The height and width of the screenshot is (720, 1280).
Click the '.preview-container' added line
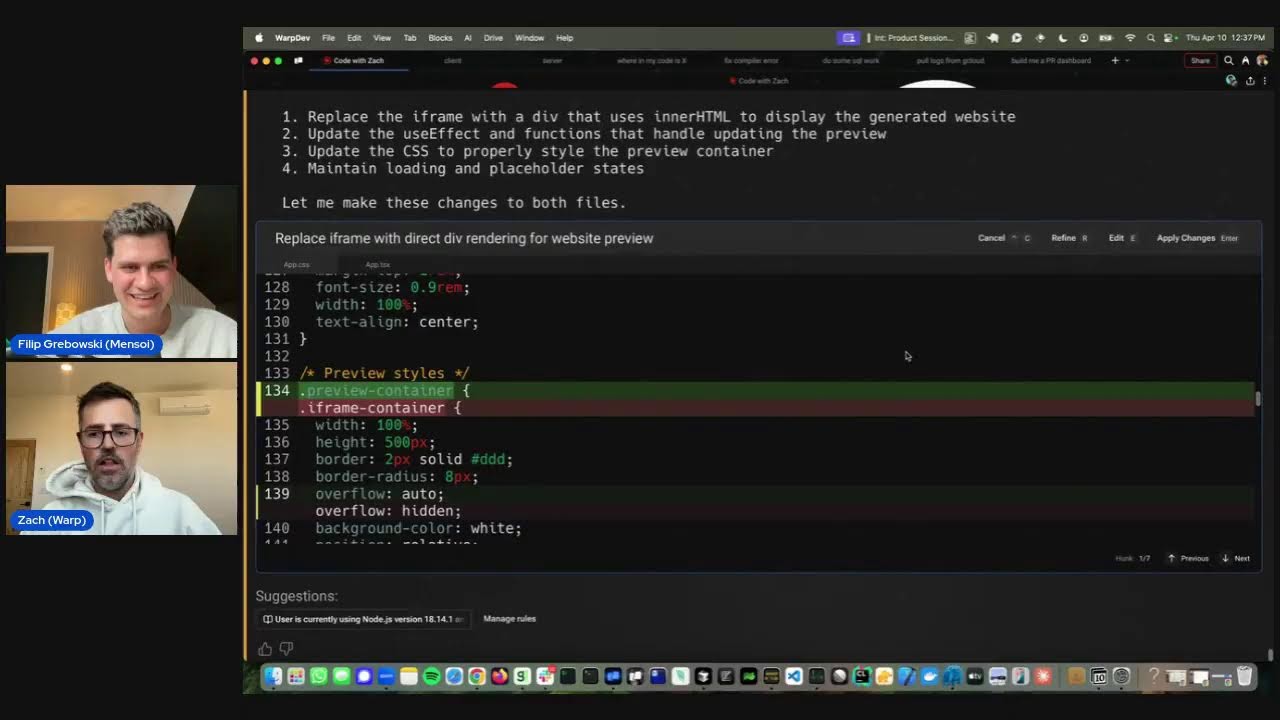(x=756, y=391)
